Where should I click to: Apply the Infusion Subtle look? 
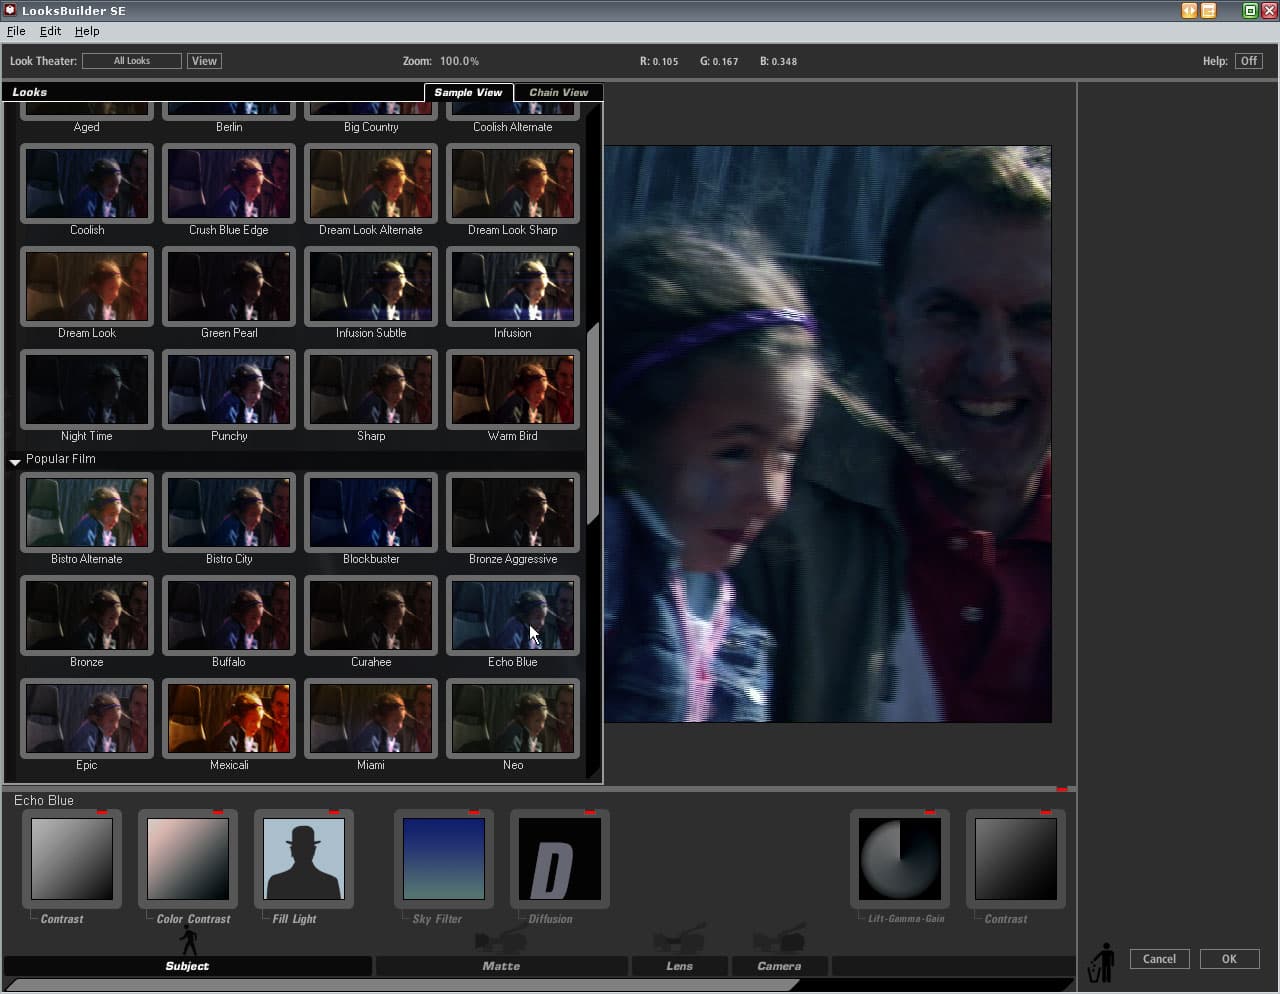coord(371,287)
